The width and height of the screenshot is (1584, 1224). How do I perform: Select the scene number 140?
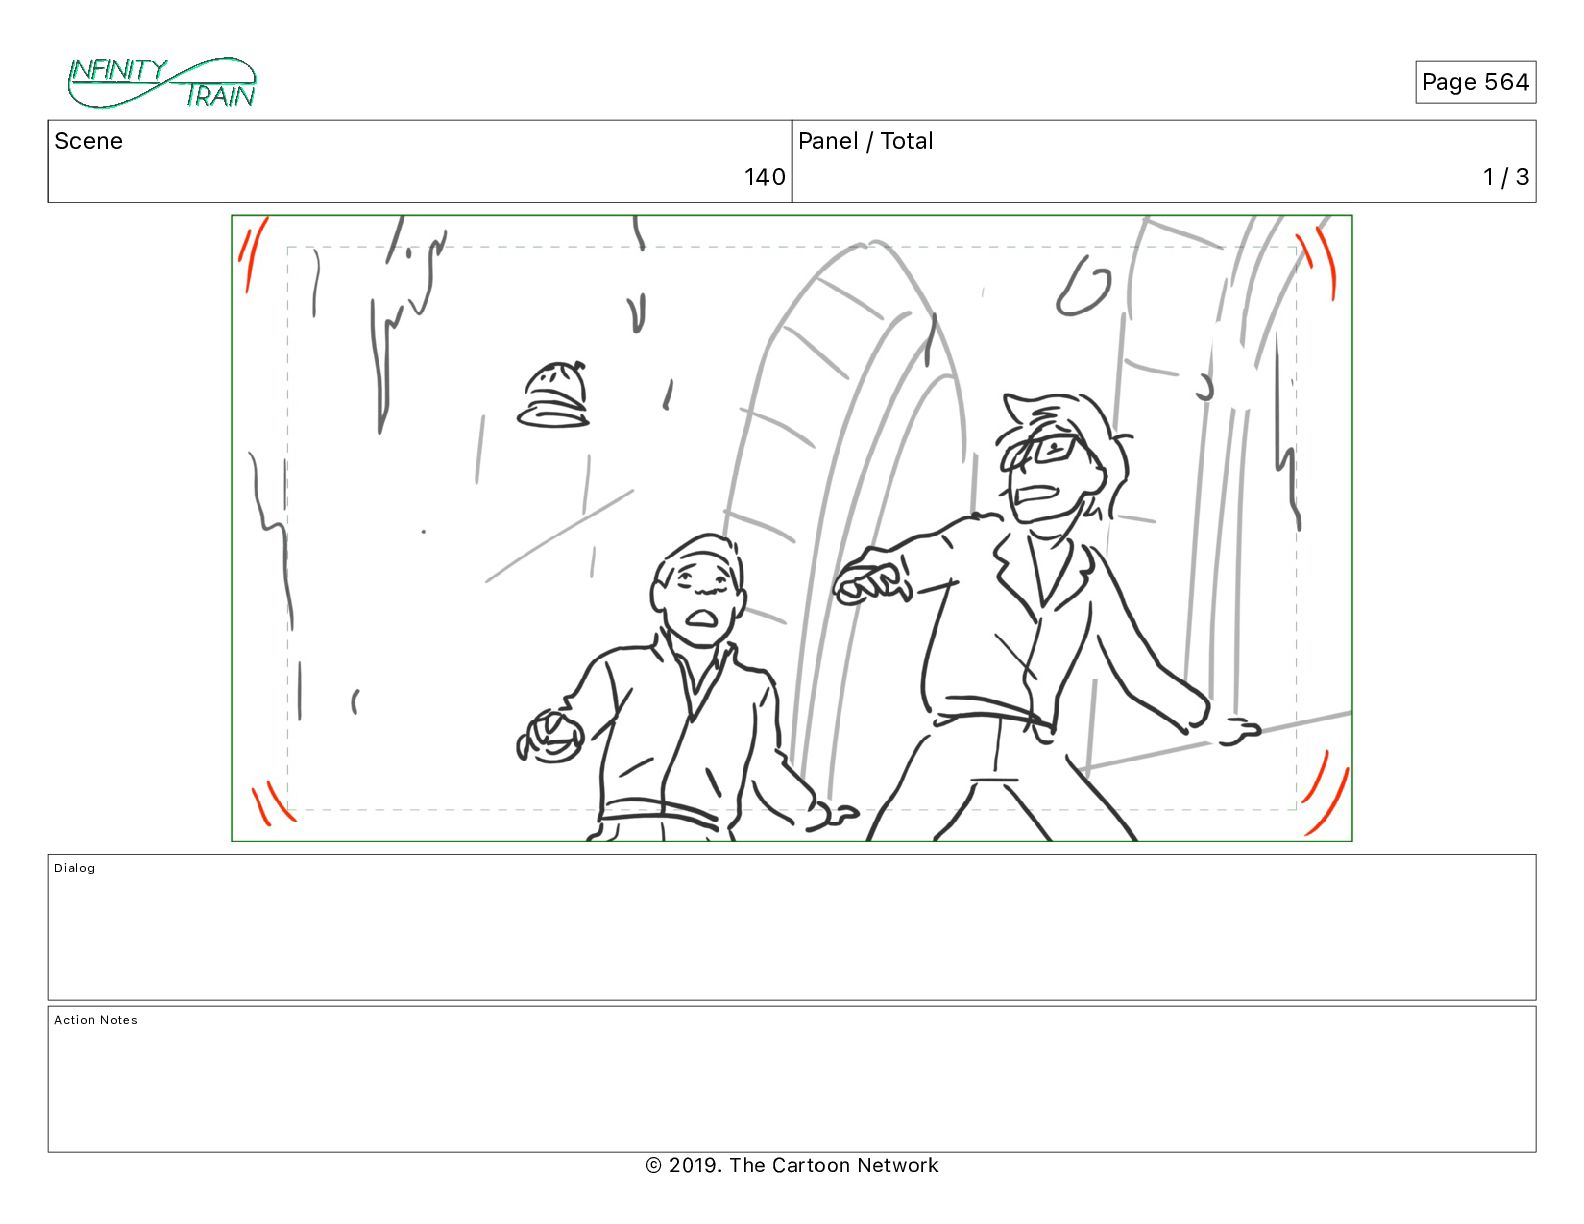(764, 177)
